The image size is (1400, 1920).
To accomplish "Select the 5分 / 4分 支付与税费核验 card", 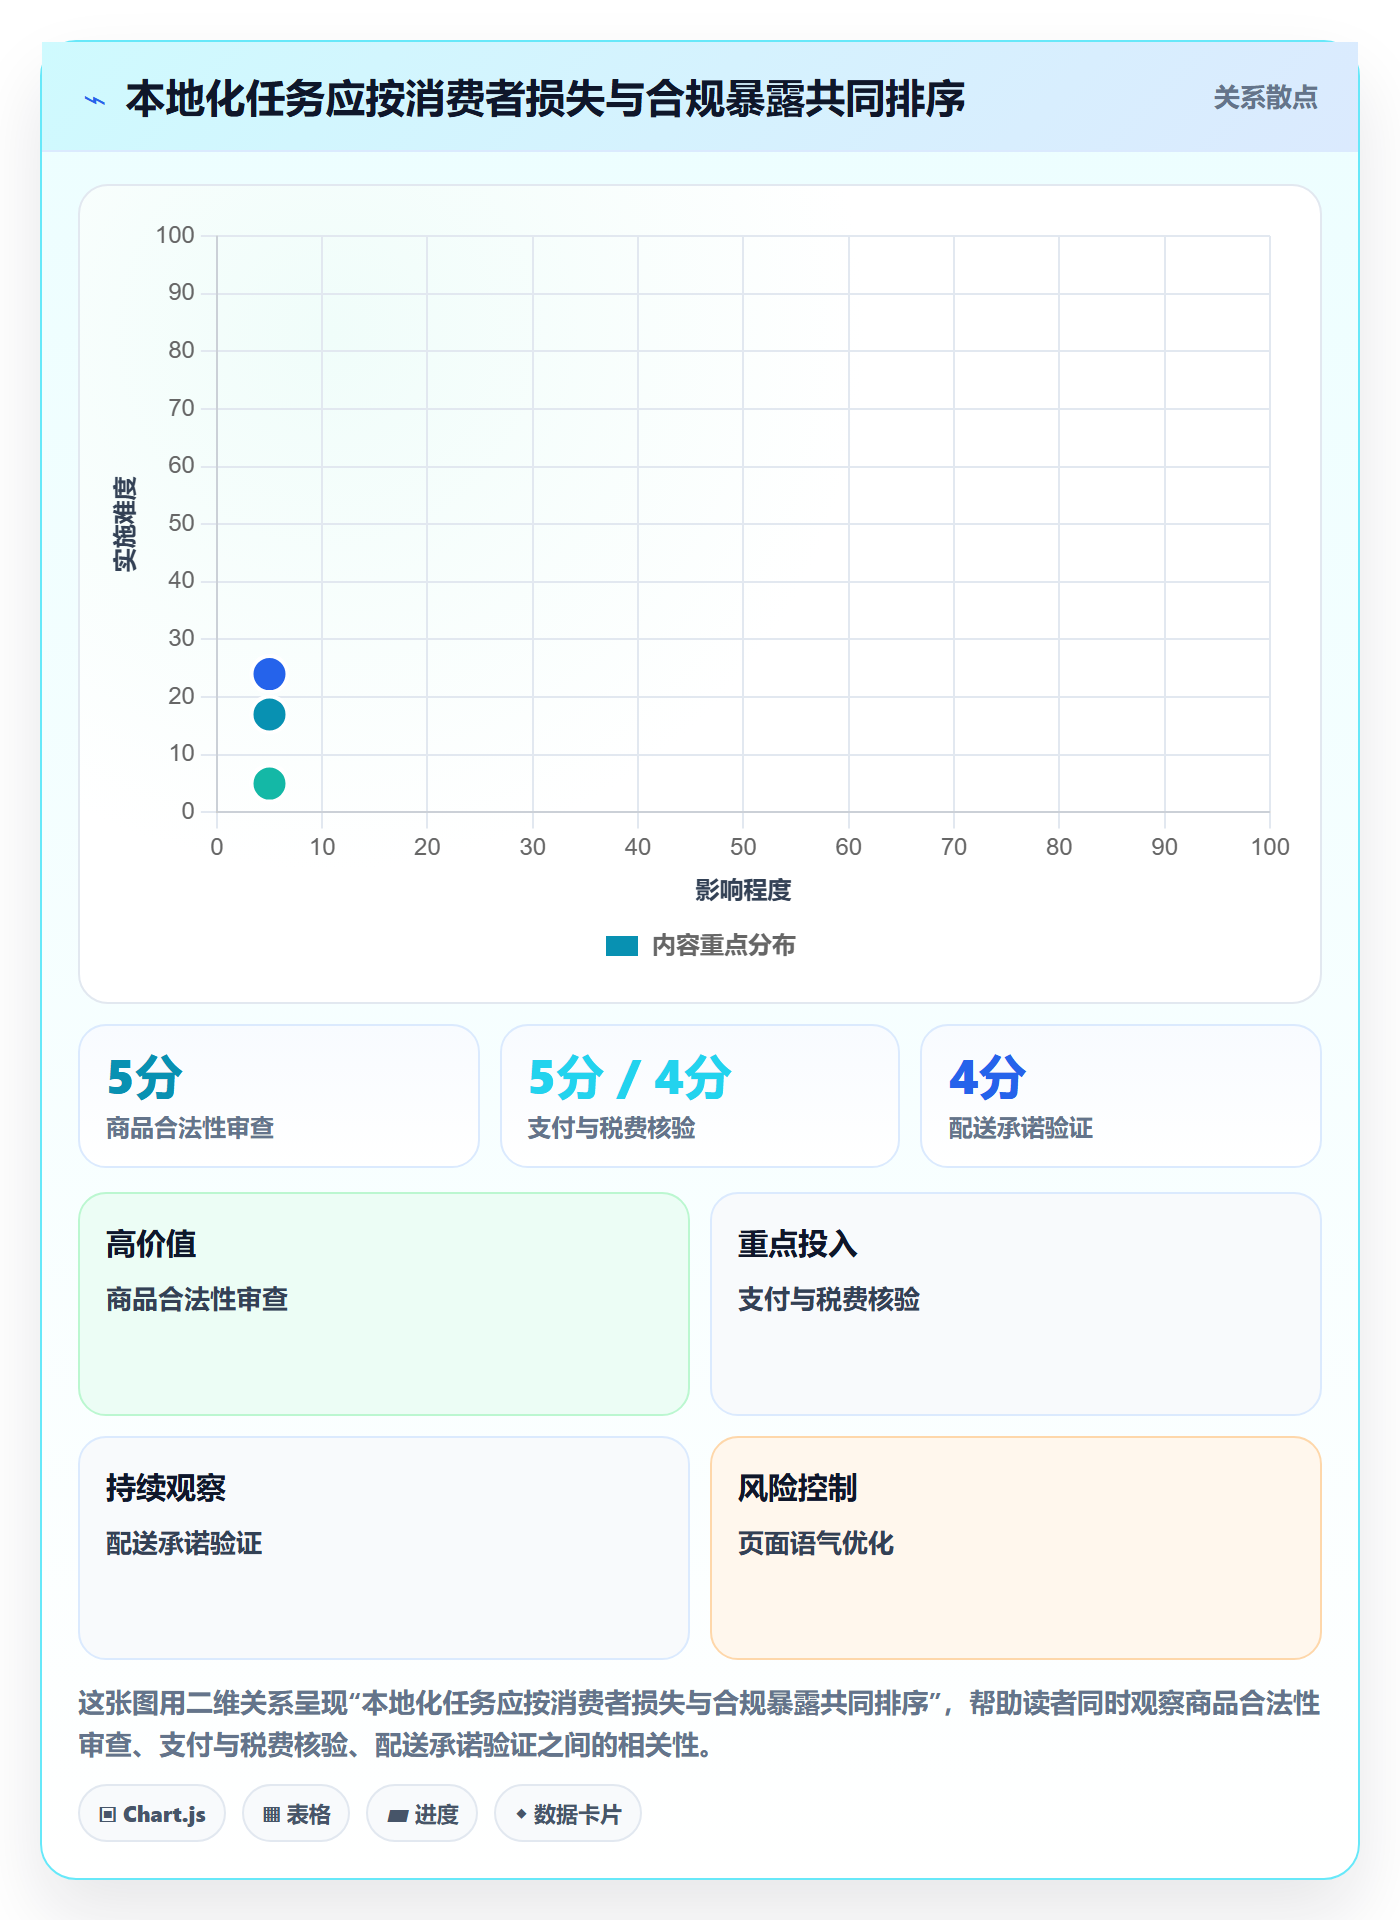I will click(700, 1096).
